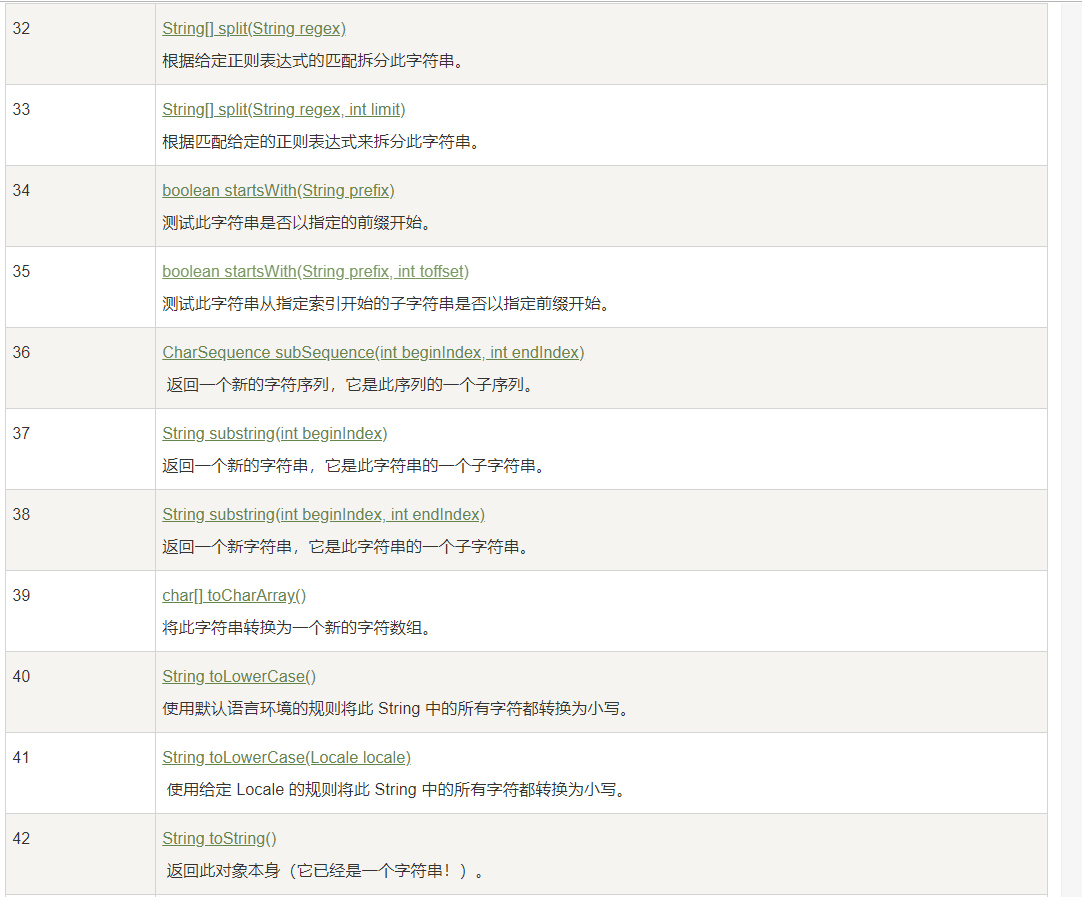Open startsWith(String prefix, int toffset) link

(x=315, y=272)
